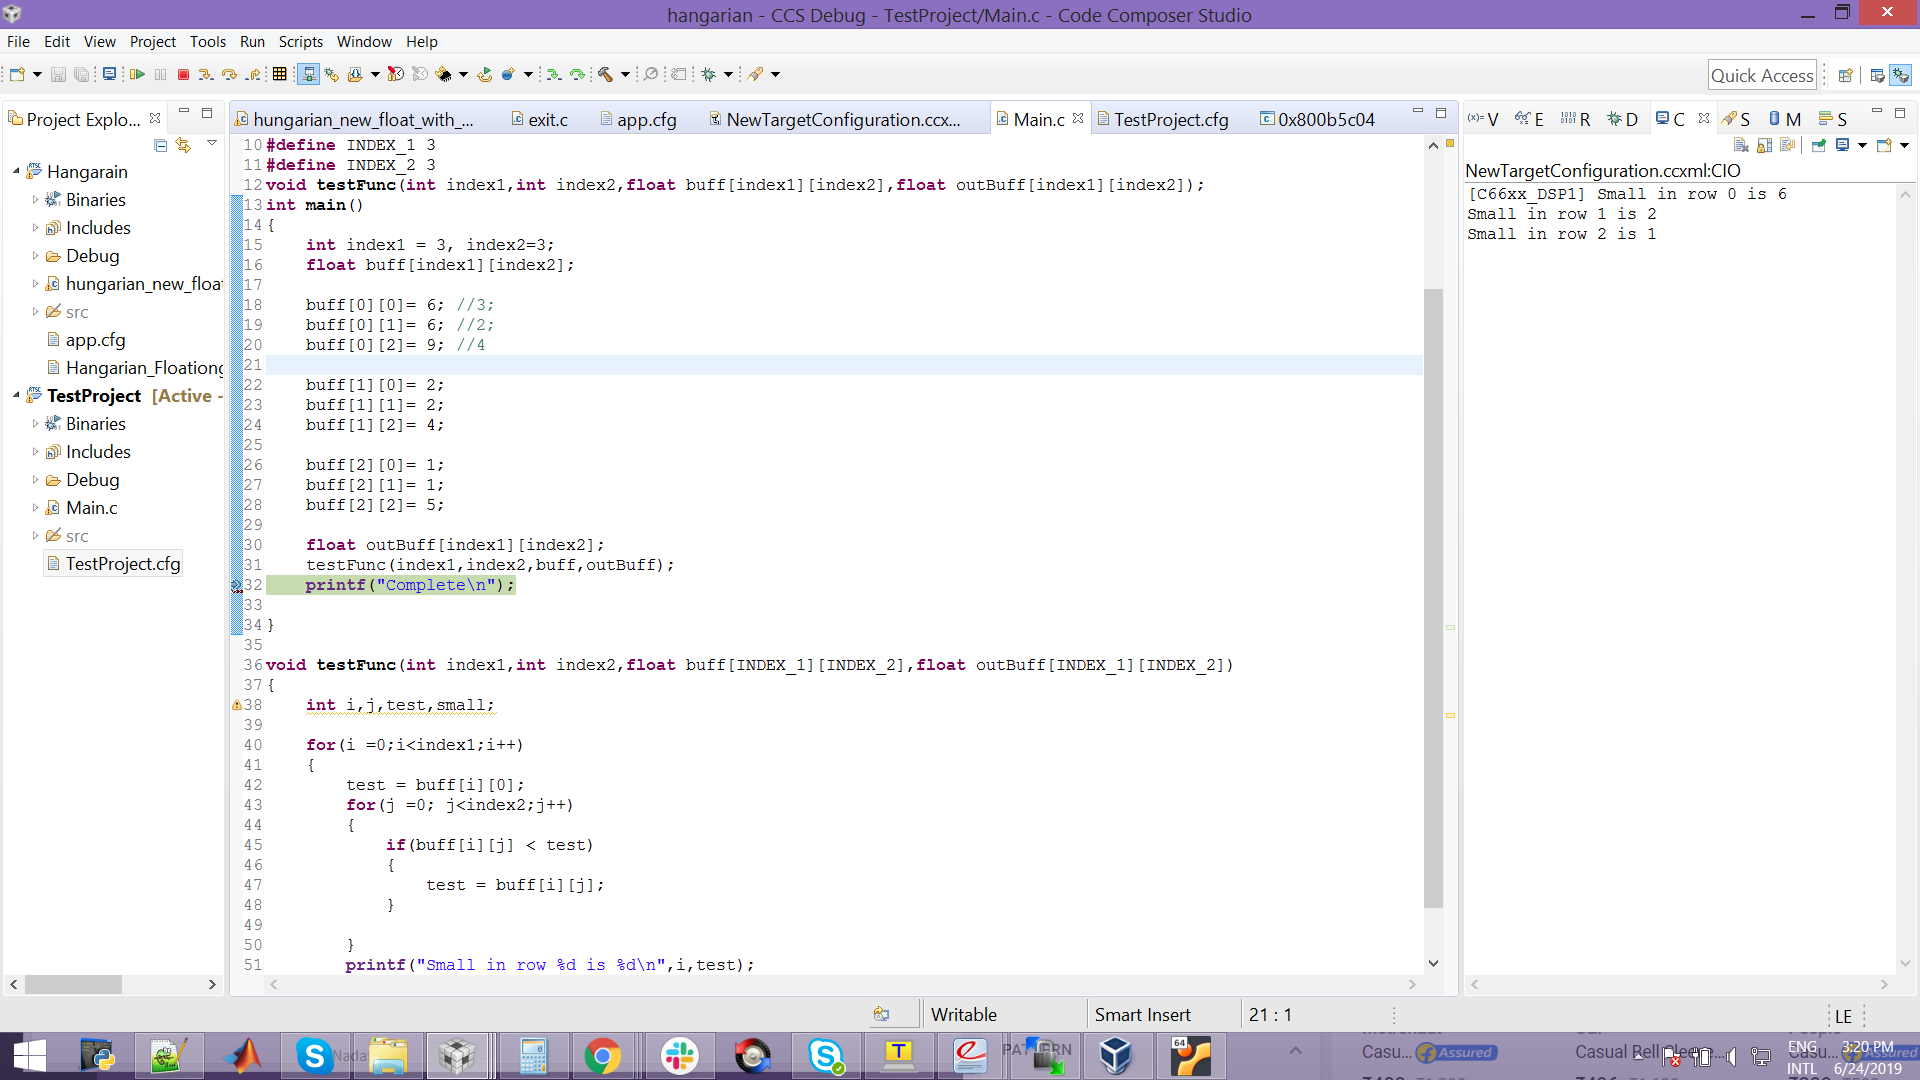Image resolution: width=1920 pixels, height=1080 pixels.
Task: Open the Scripts menu
Action: point(300,42)
